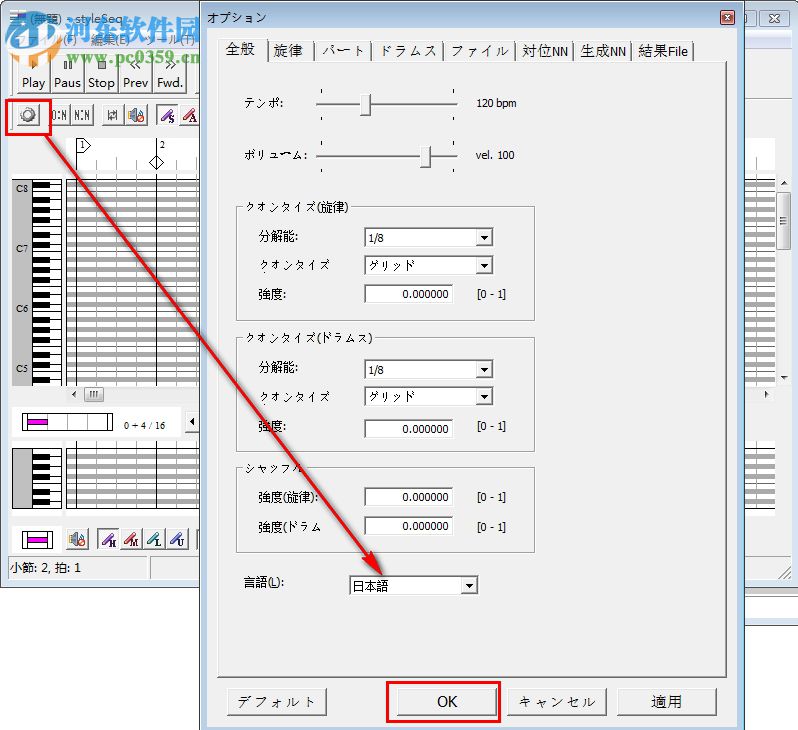Screen dimensions: 798x730
Task: Select the purple pencil H tool
Action: (108, 539)
